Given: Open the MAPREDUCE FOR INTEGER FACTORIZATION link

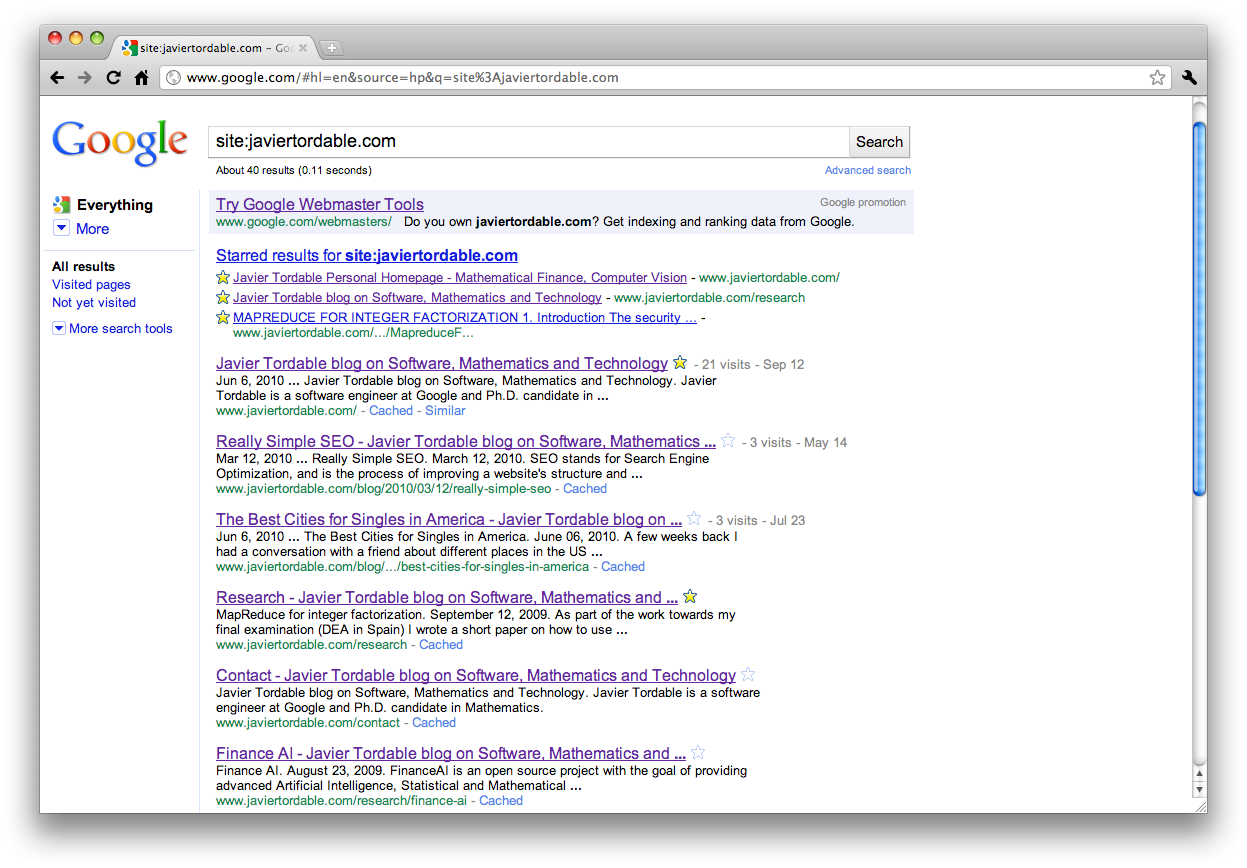Looking at the screenshot, I should 465,318.
